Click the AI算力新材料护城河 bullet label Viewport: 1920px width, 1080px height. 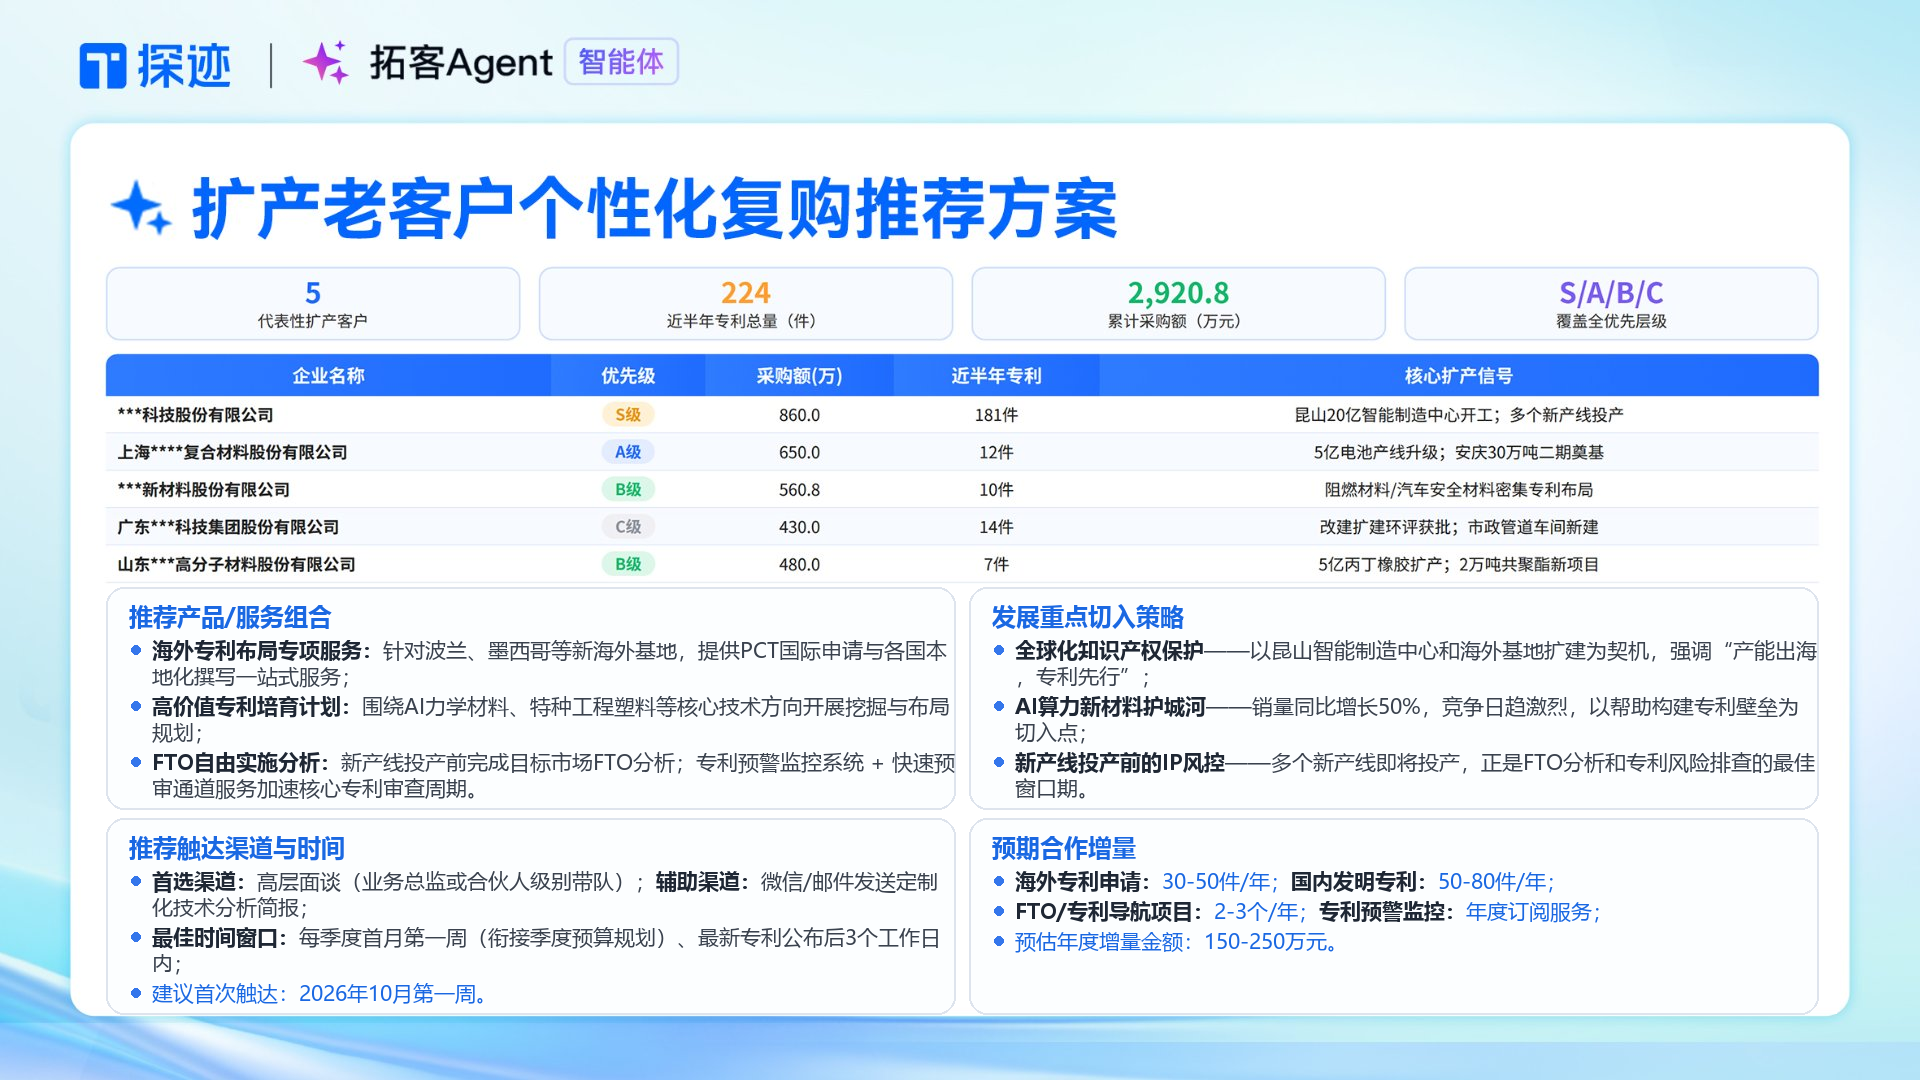pyautogui.click(x=1110, y=707)
